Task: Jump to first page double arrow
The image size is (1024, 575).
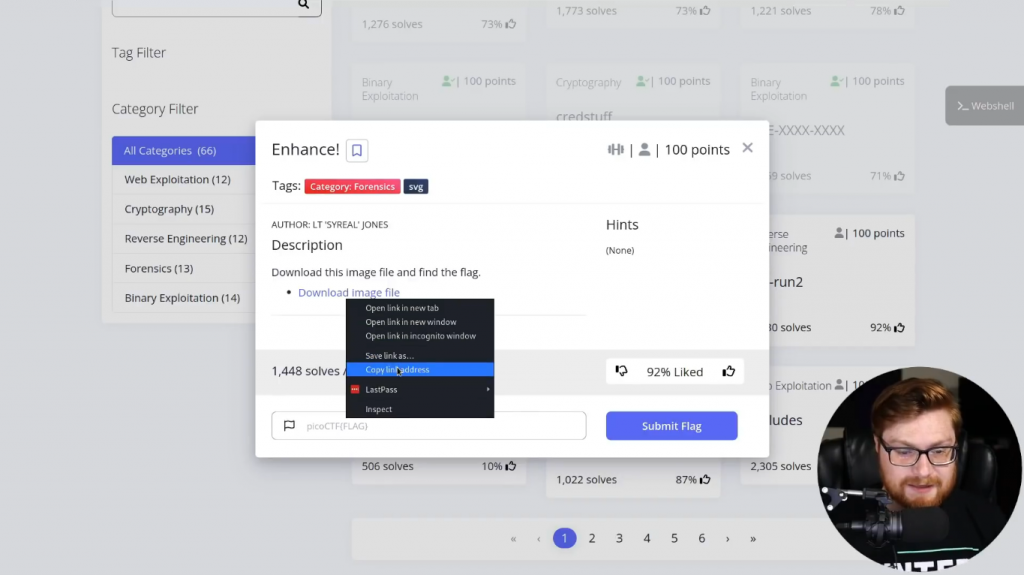Action: [x=513, y=539]
